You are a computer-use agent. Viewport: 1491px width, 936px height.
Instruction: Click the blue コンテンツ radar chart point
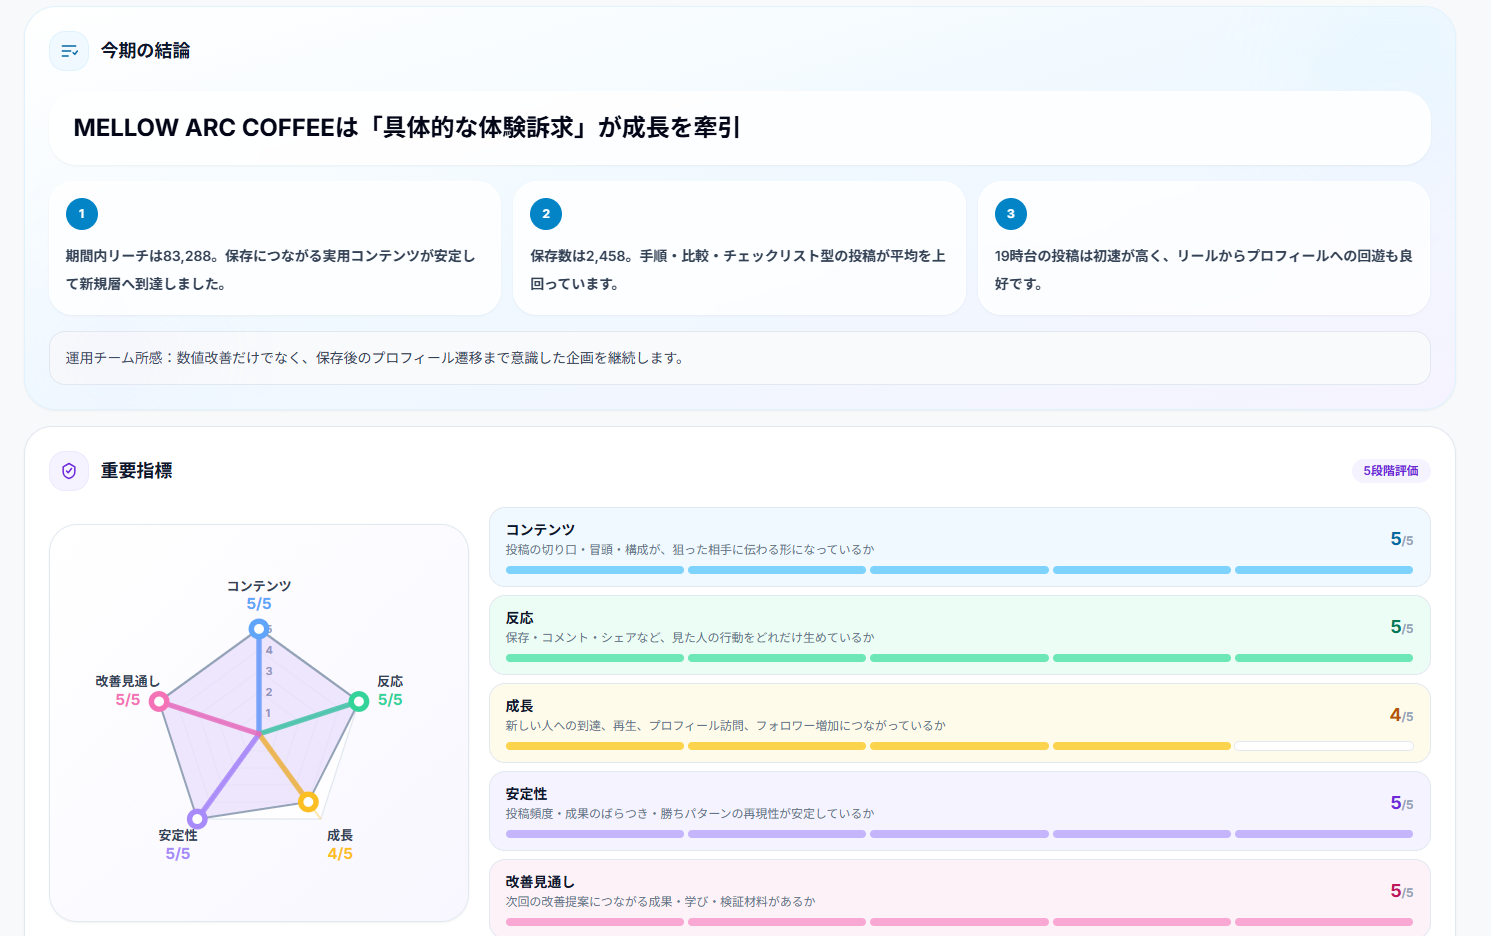[x=259, y=629]
